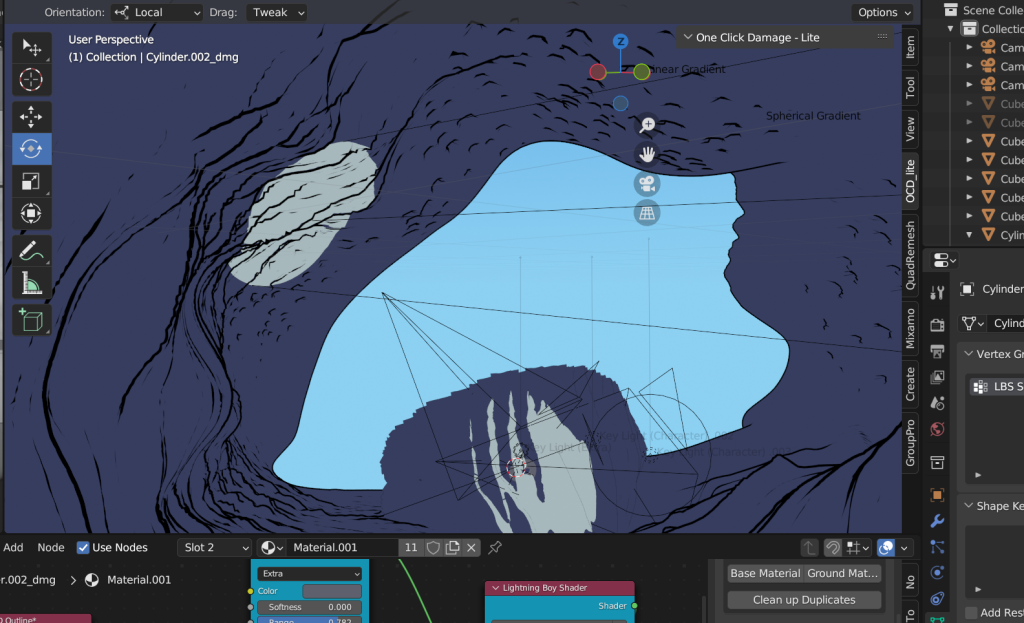Open the Object properties orange square icon

click(x=937, y=494)
